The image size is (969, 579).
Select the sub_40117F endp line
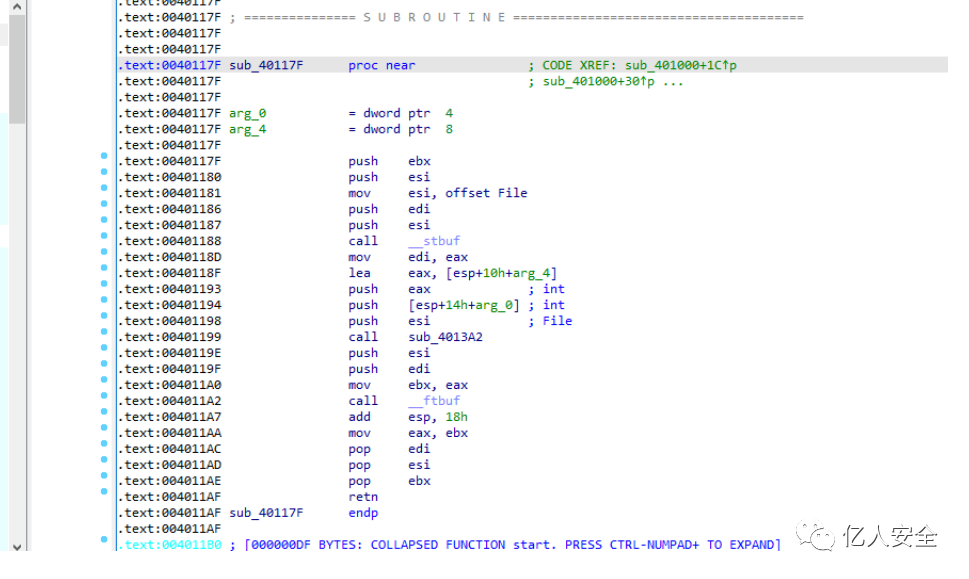(303, 513)
